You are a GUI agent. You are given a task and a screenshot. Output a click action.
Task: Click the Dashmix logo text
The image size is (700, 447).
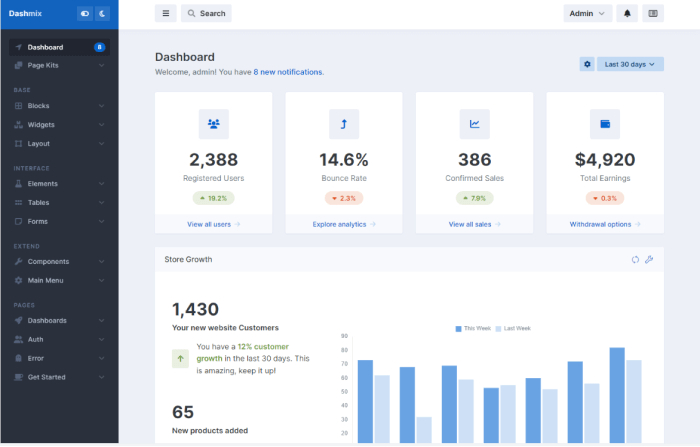point(25,13)
